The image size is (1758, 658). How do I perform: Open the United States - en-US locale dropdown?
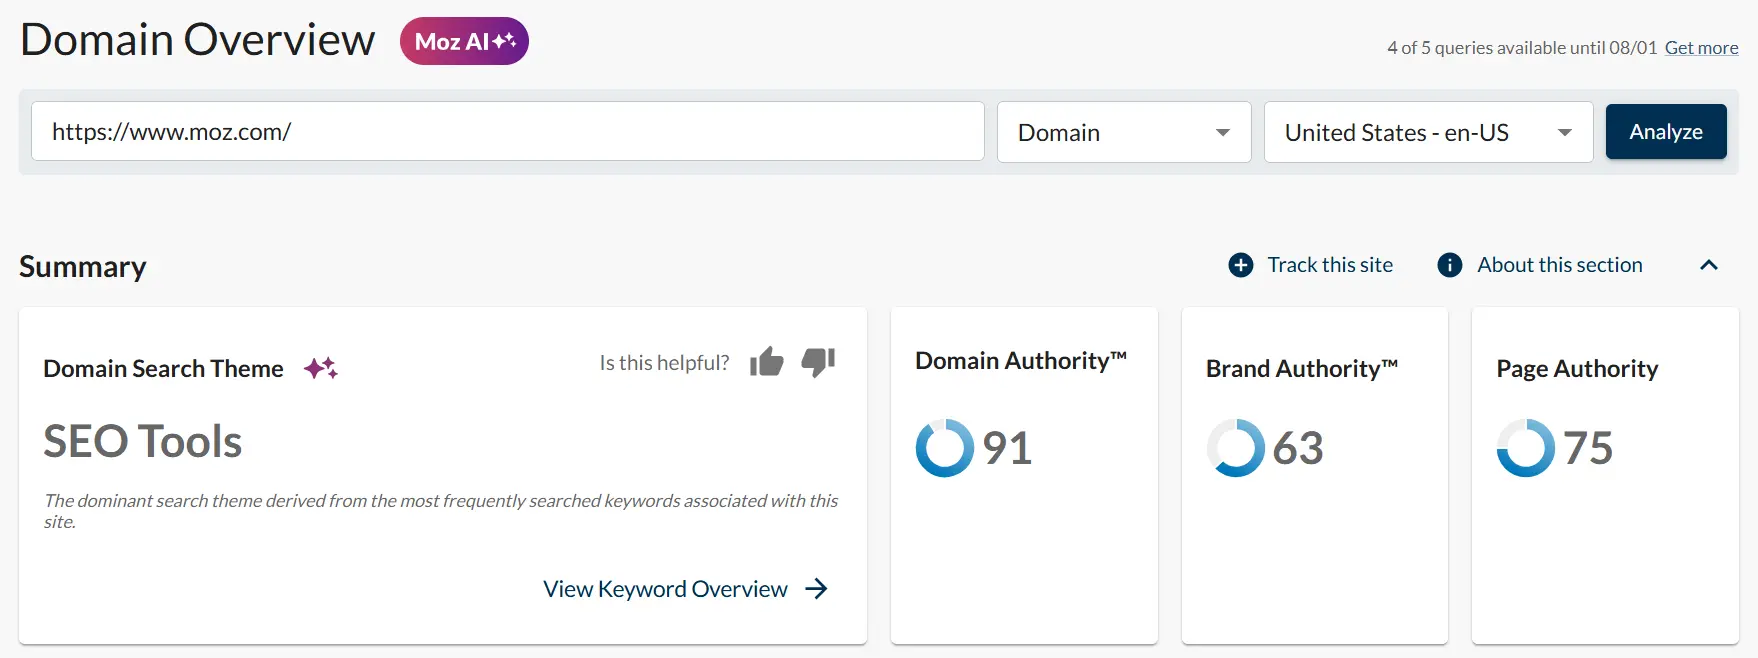1429,132
